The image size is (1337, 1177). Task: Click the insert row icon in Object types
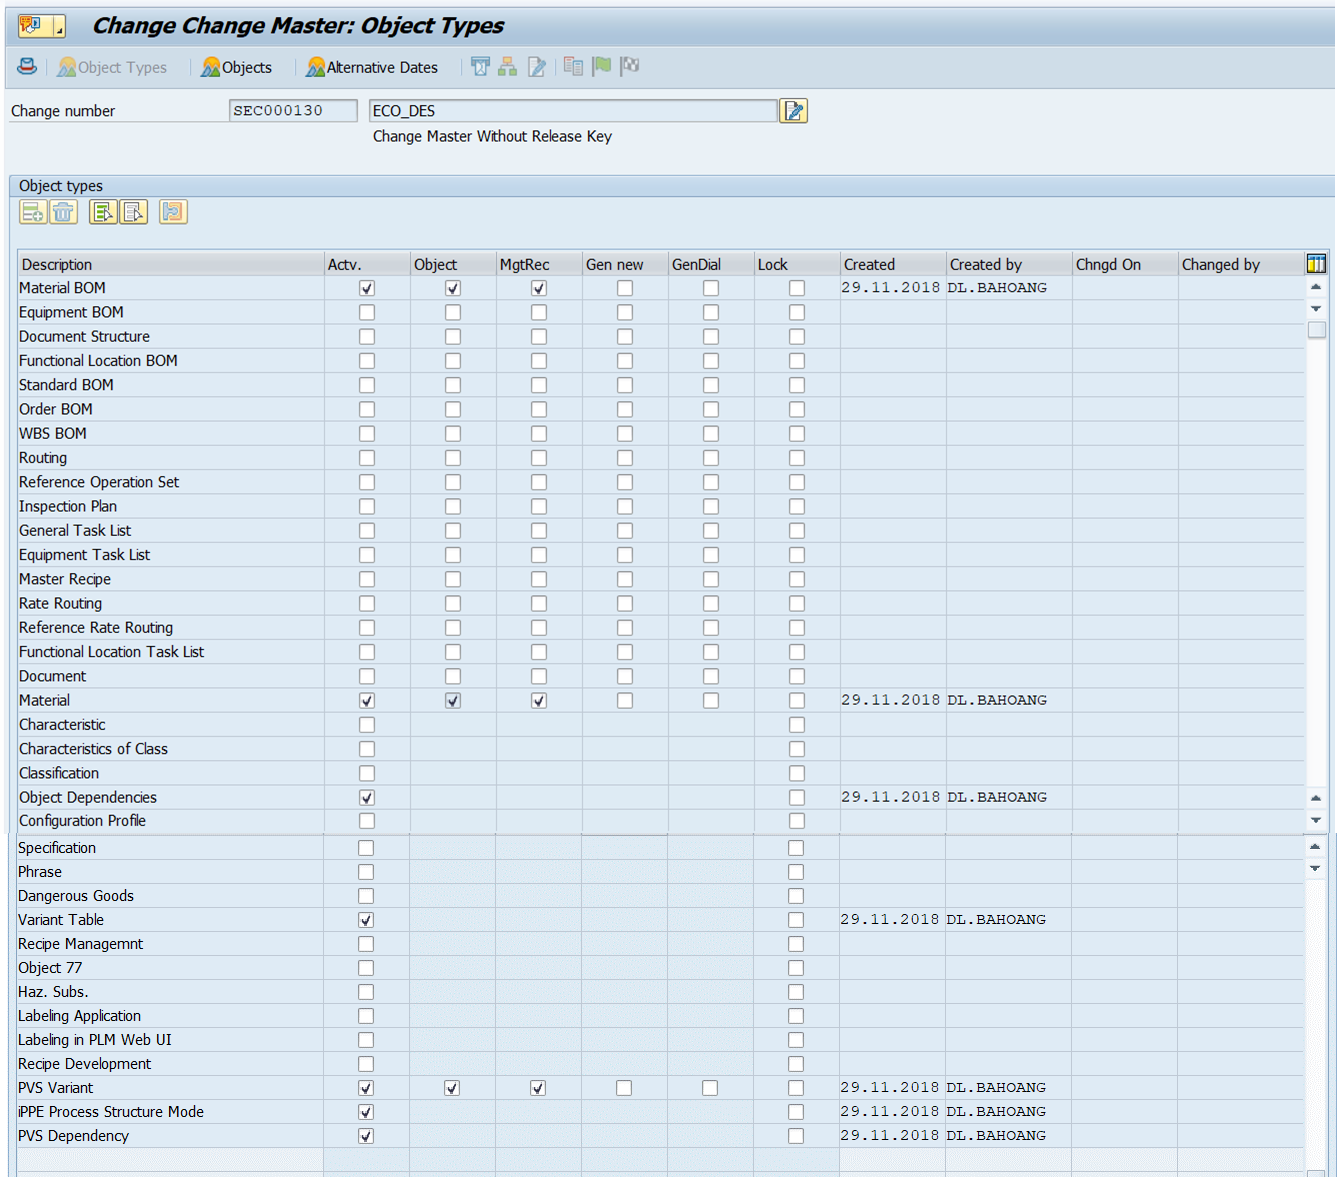(33, 212)
